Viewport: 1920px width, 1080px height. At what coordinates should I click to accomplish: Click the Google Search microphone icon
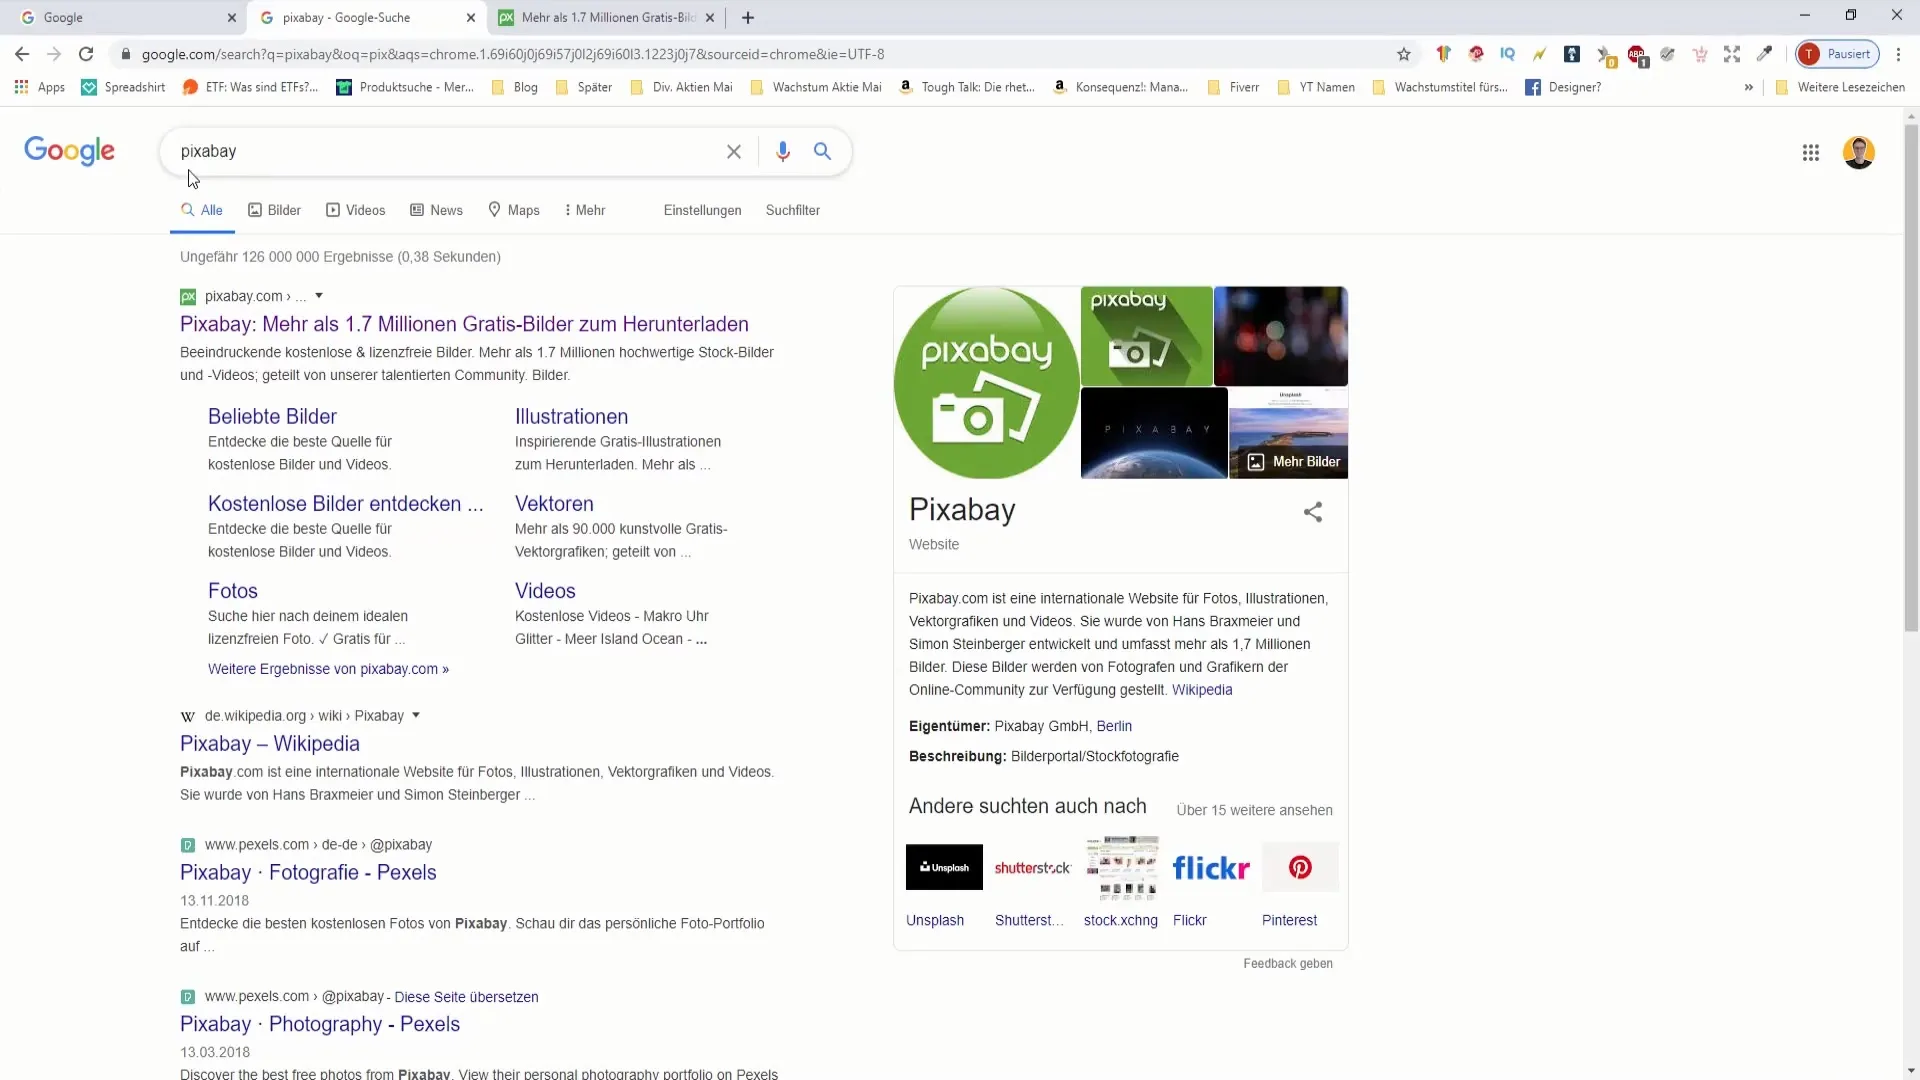[782, 150]
